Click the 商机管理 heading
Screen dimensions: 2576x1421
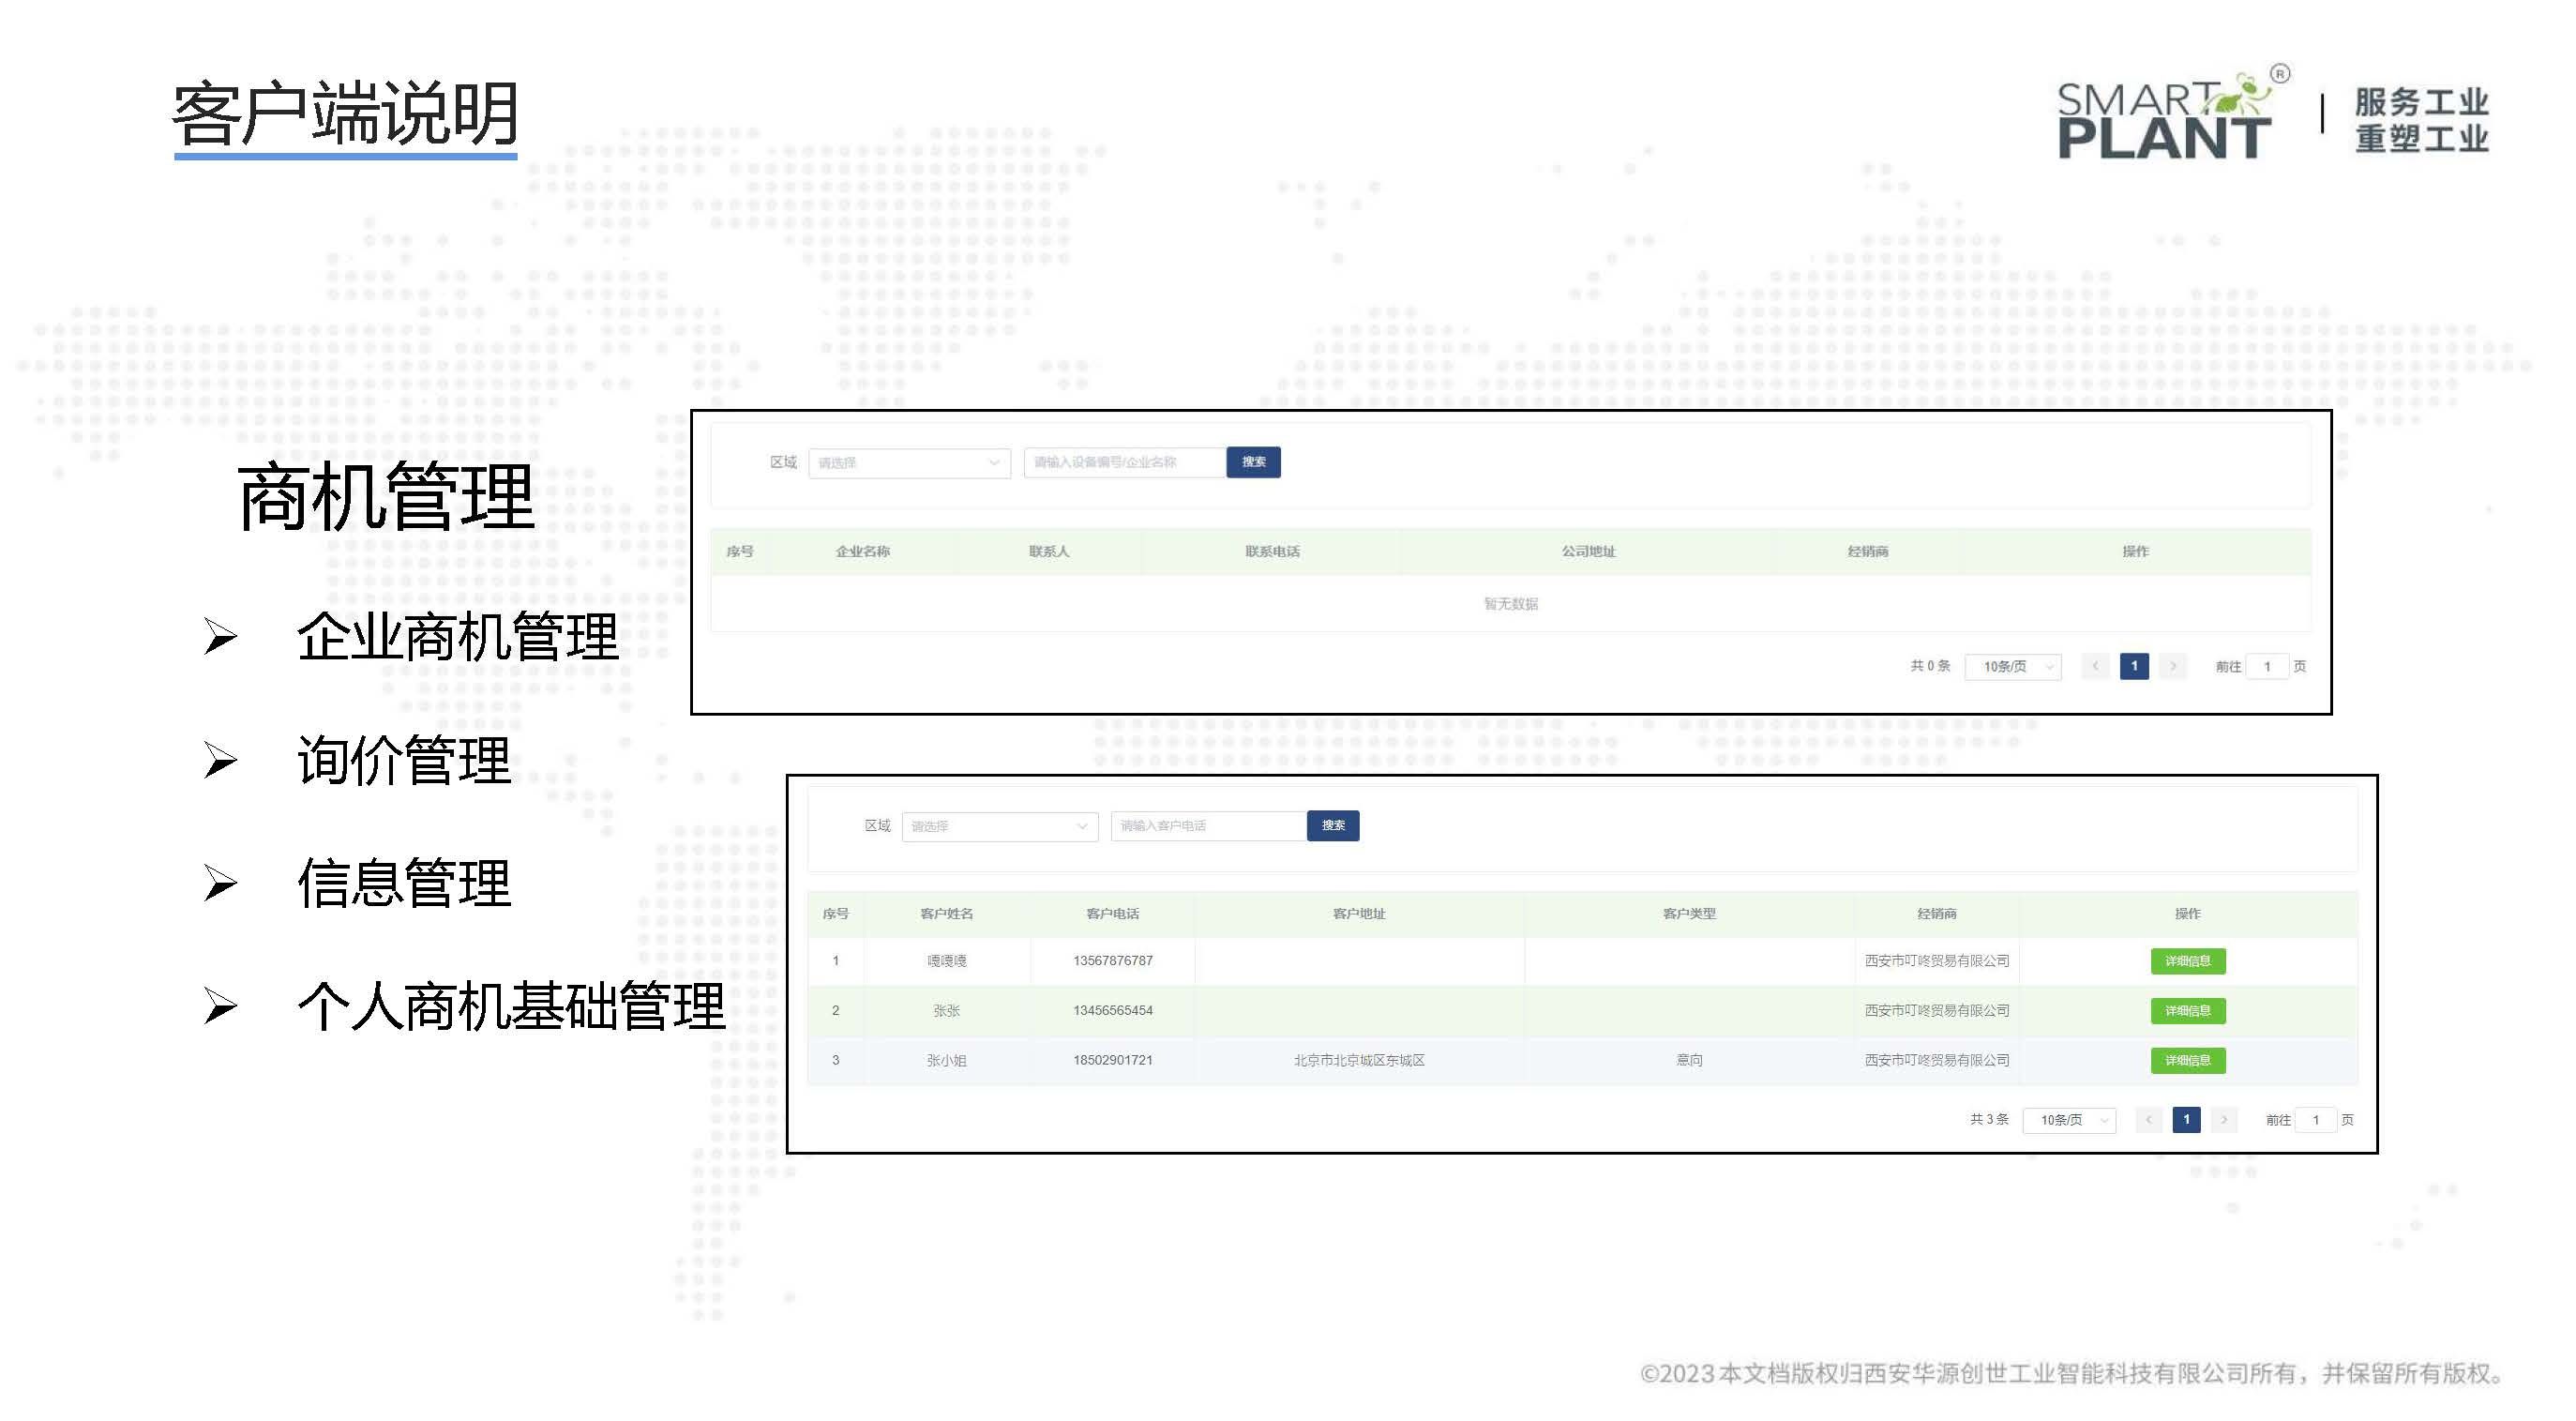click(386, 497)
